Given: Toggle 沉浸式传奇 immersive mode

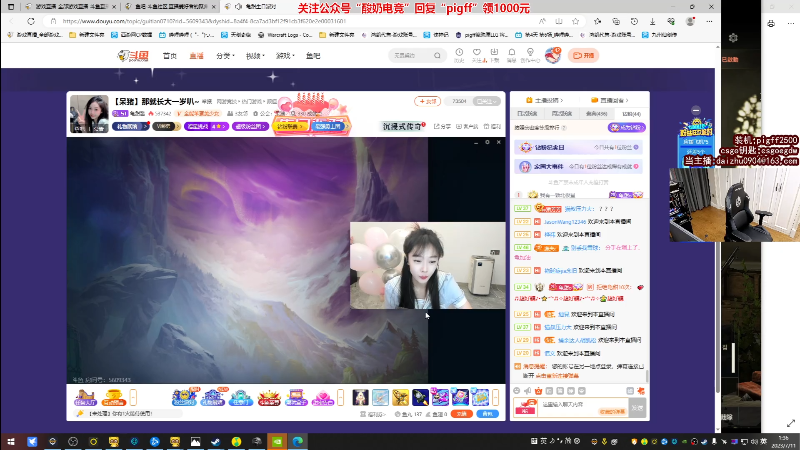Looking at the screenshot, I should tap(403, 126).
